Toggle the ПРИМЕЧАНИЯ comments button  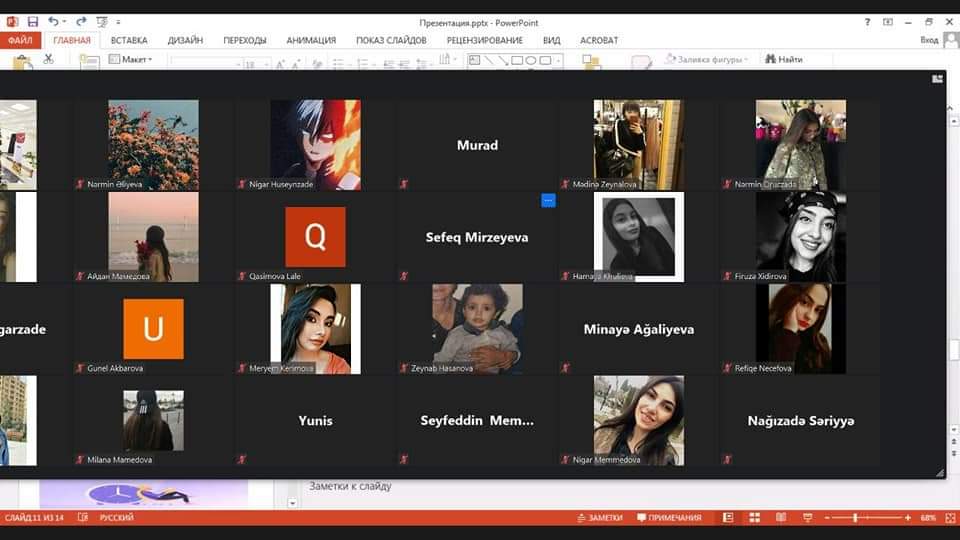669,518
